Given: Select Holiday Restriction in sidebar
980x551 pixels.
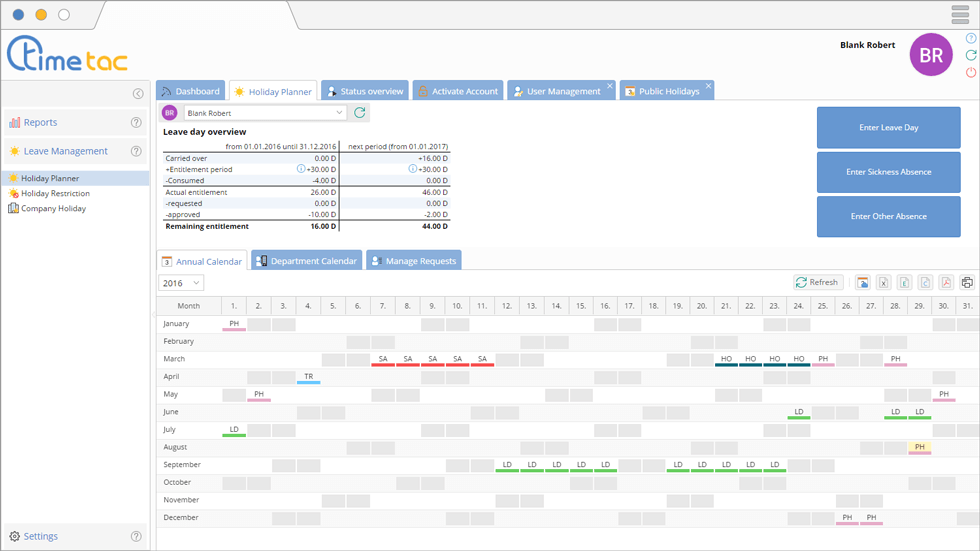Looking at the screenshot, I should point(55,194).
